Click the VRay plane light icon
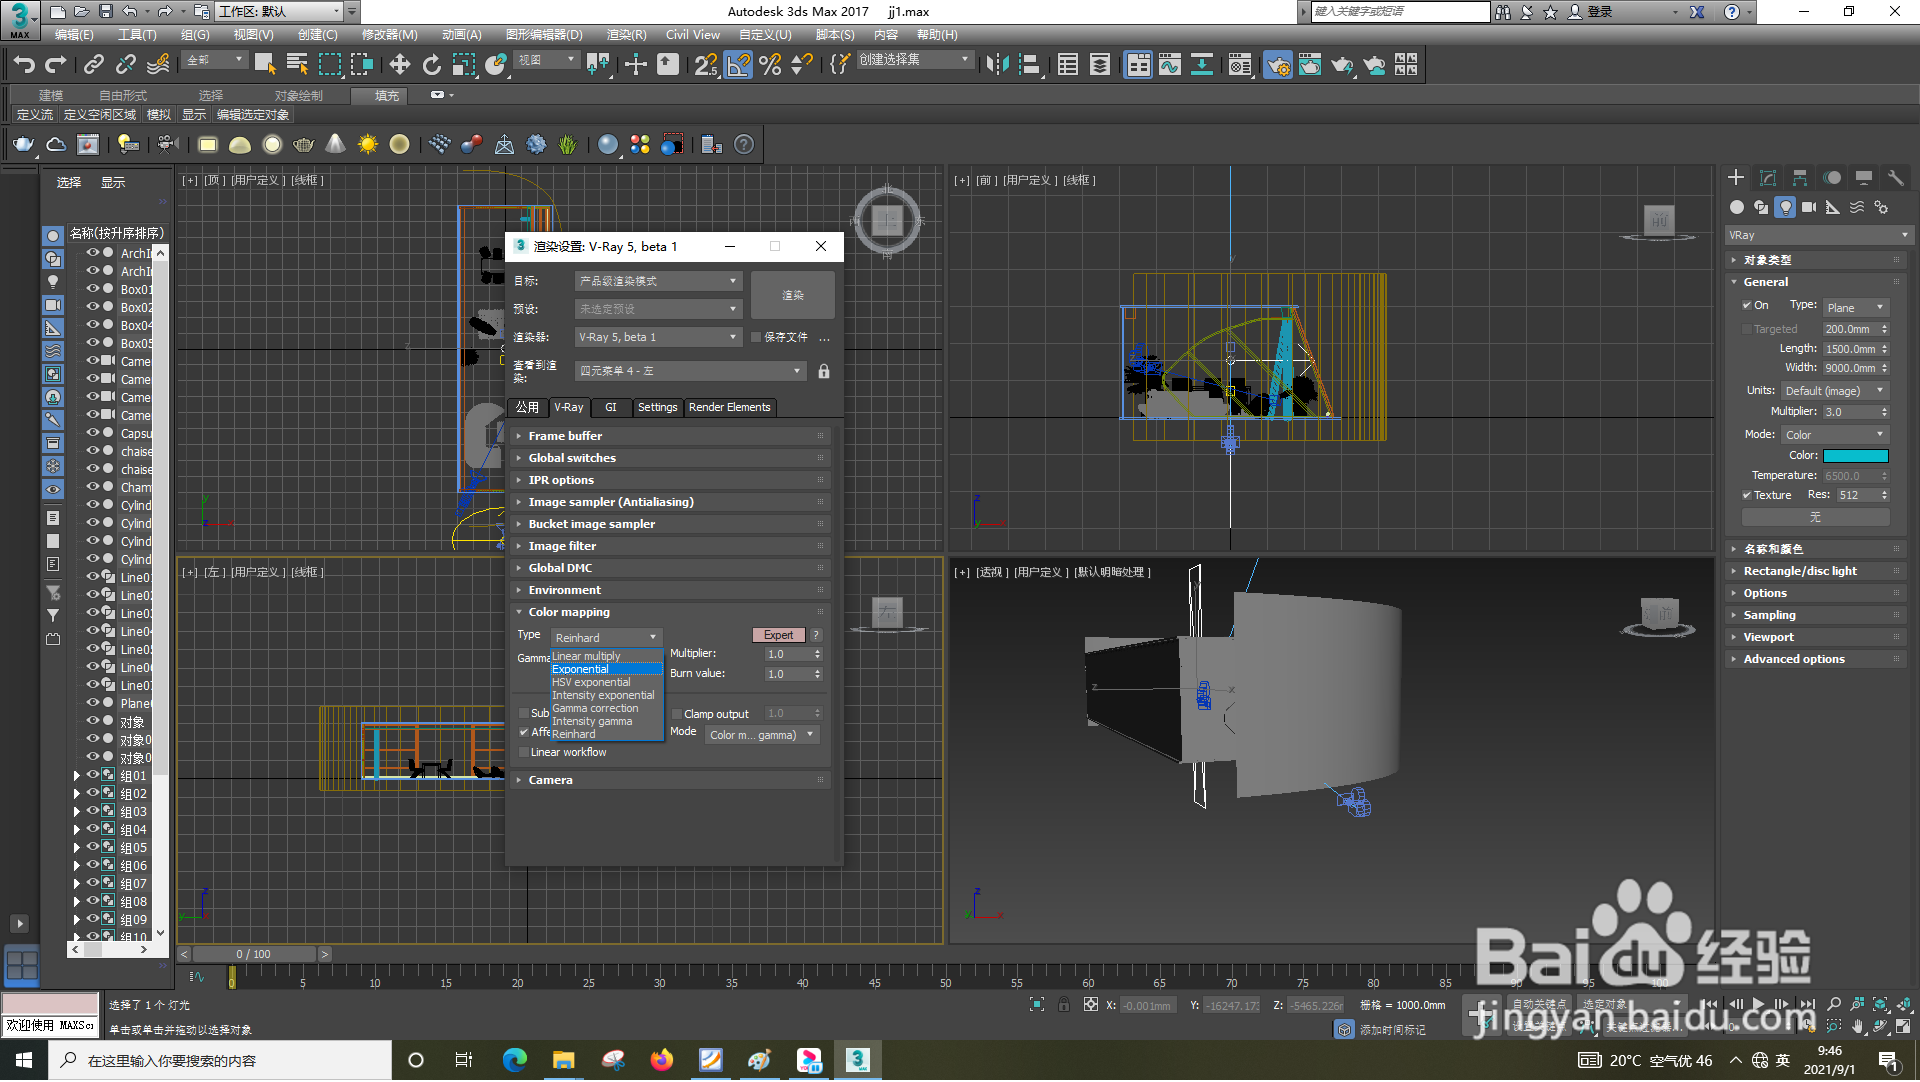Viewport: 1920px width, 1082px height. [208, 145]
